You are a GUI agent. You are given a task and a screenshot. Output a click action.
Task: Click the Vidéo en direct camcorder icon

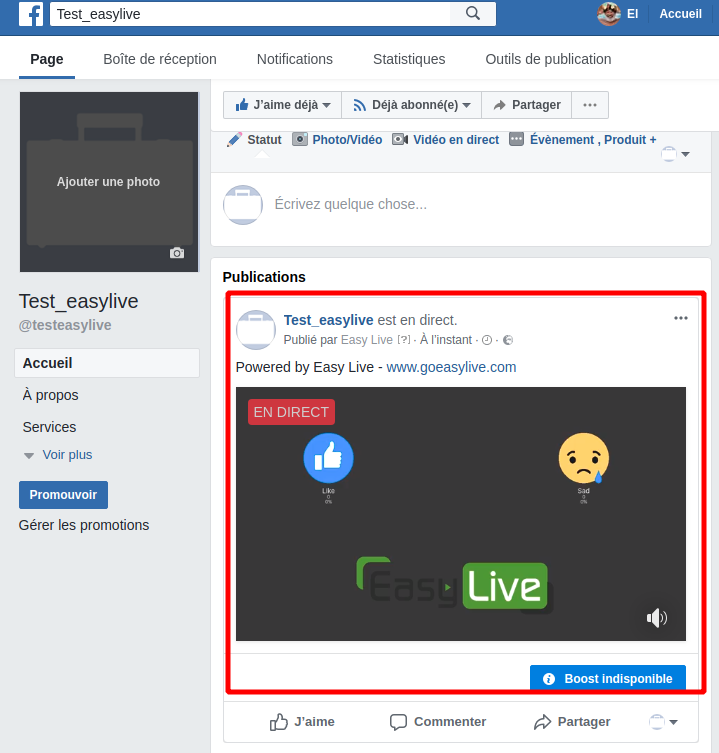pos(400,140)
